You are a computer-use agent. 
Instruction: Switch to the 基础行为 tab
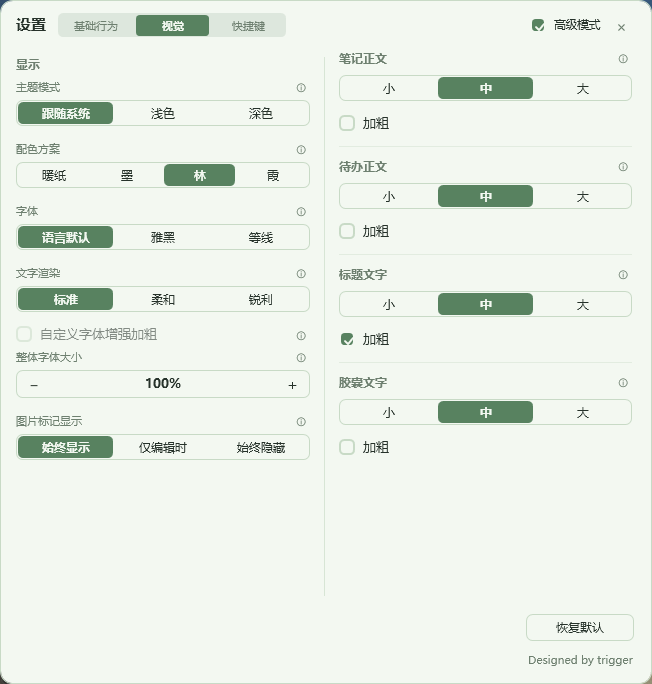tap(96, 26)
